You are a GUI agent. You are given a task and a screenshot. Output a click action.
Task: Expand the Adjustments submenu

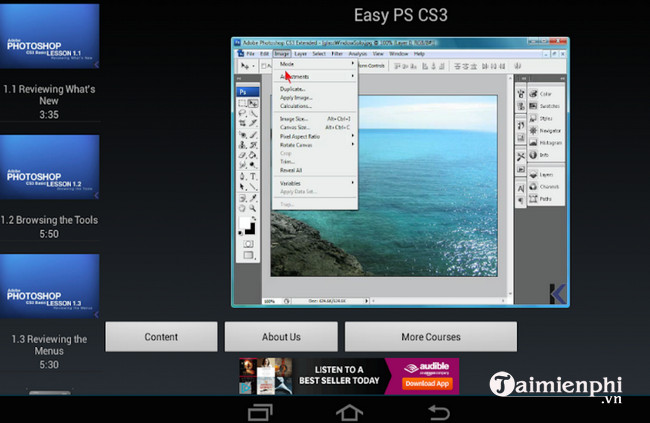coord(315,76)
